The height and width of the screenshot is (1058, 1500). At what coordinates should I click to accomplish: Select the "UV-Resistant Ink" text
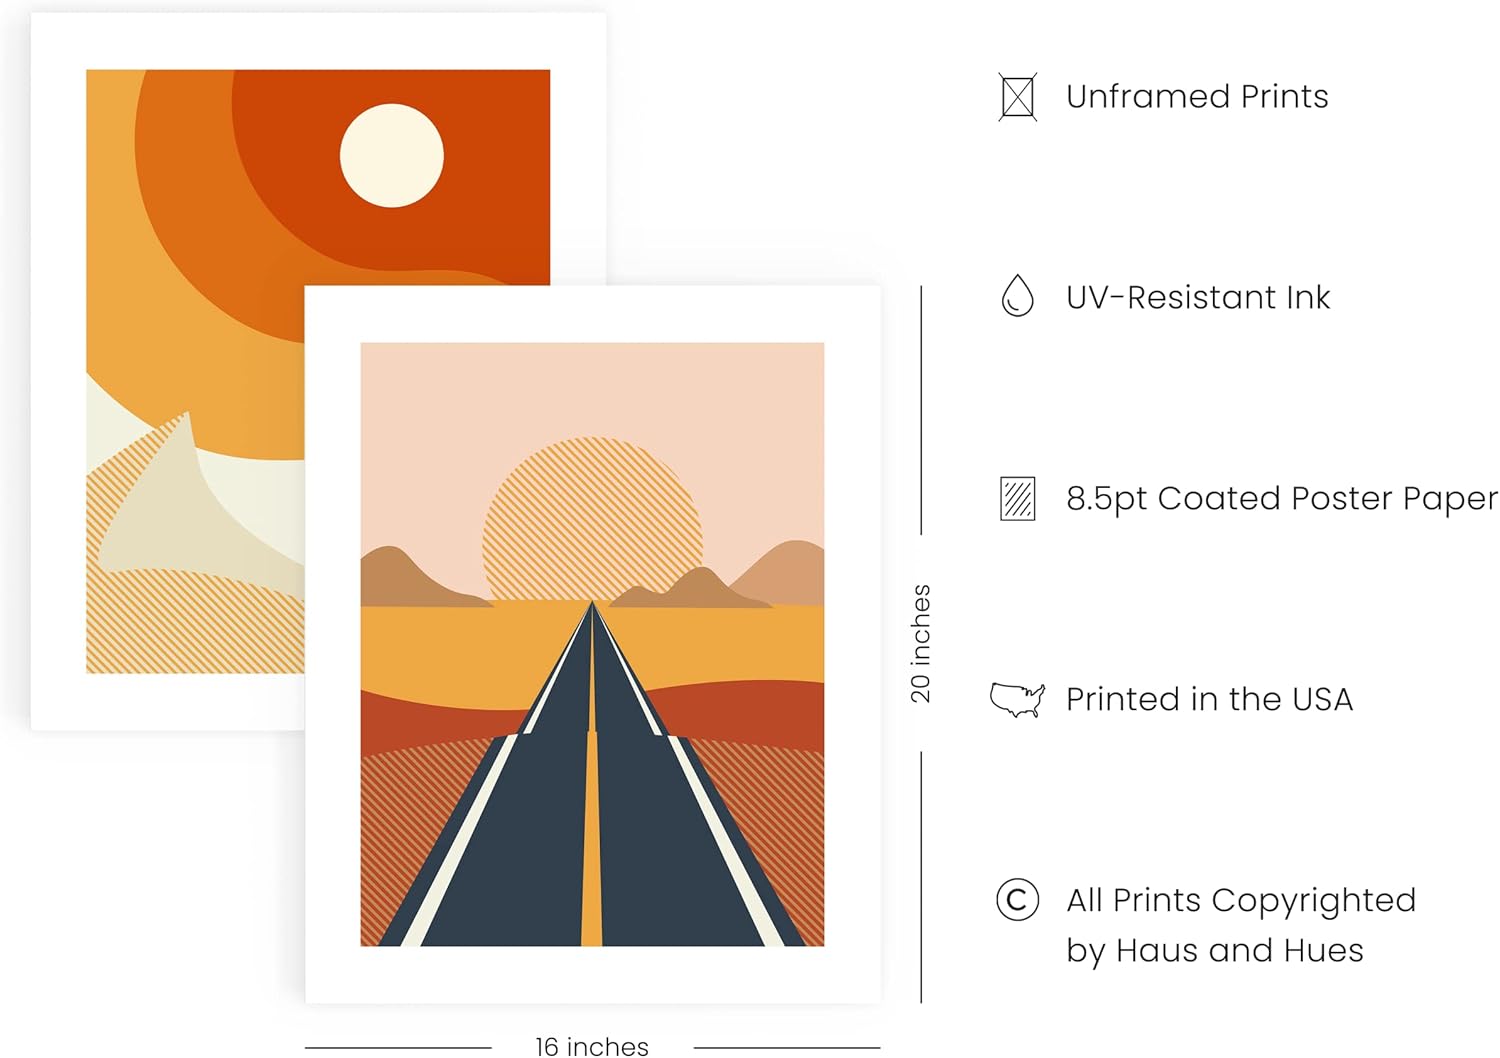[x=1197, y=297]
